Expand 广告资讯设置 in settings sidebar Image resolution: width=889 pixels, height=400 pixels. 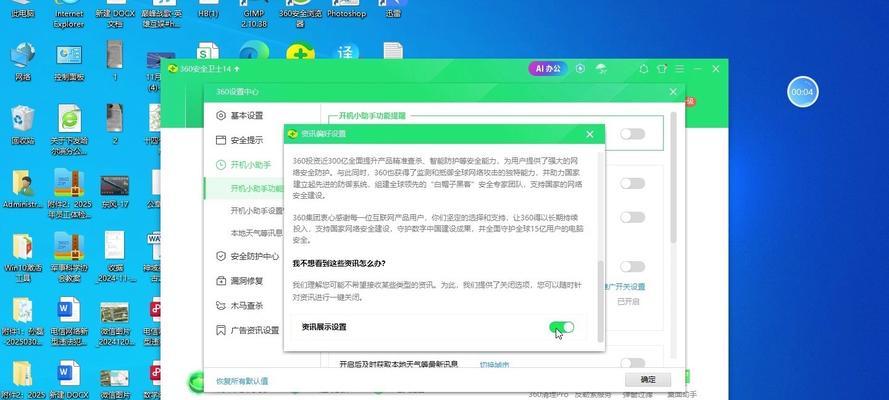[255, 330]
